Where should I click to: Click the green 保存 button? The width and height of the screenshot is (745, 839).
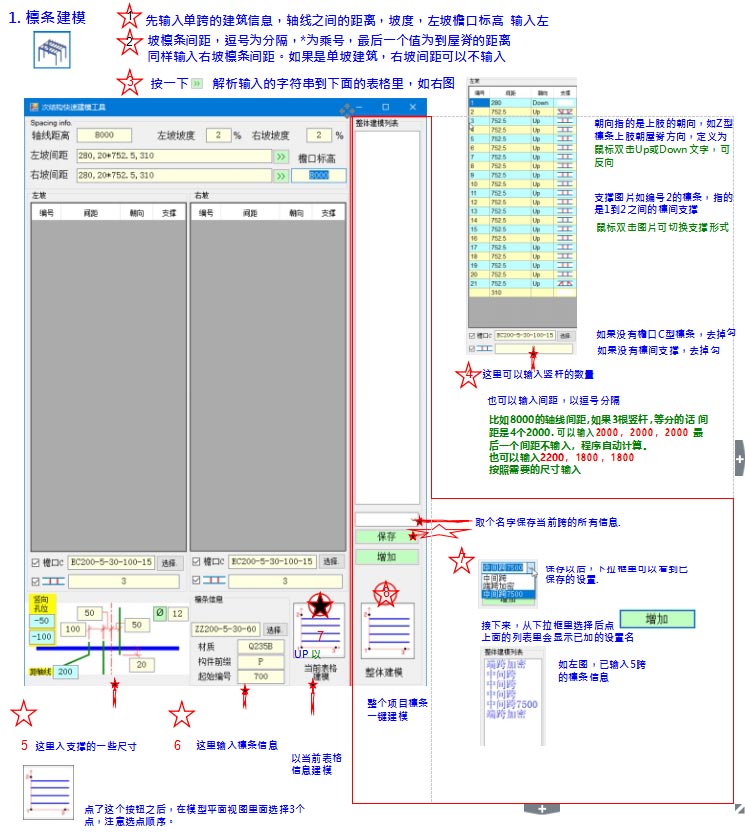387,537
